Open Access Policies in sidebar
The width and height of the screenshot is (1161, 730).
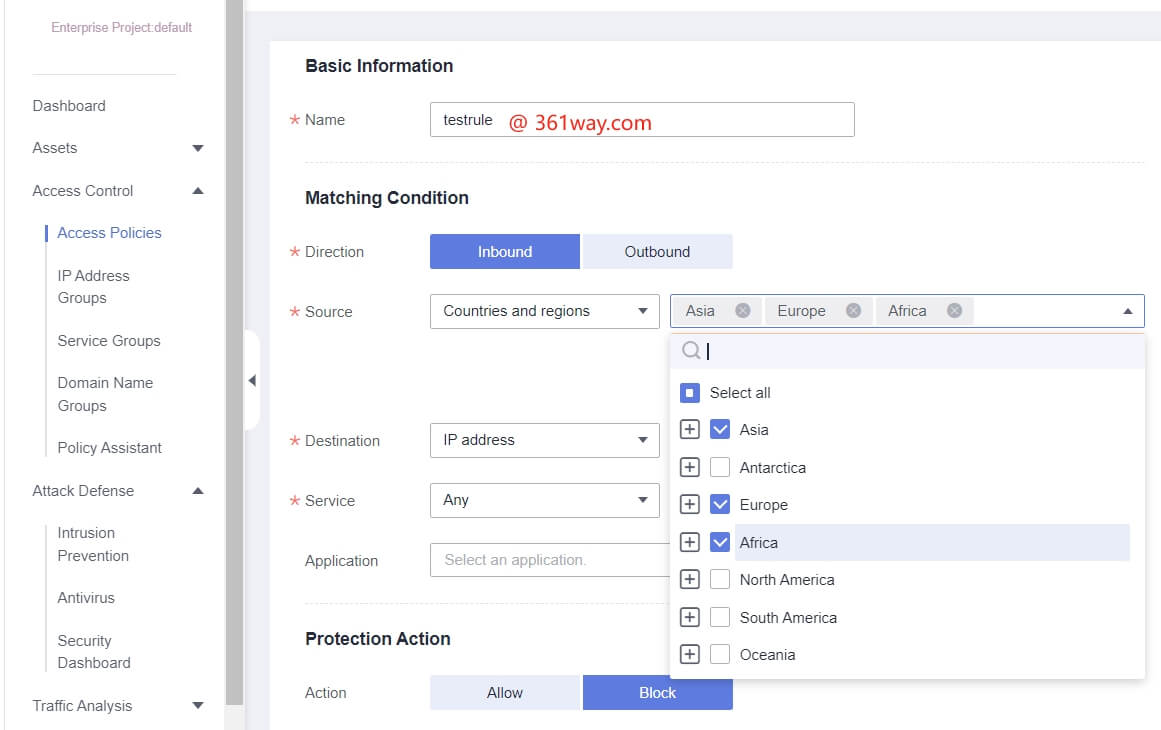tap(109, 233)
